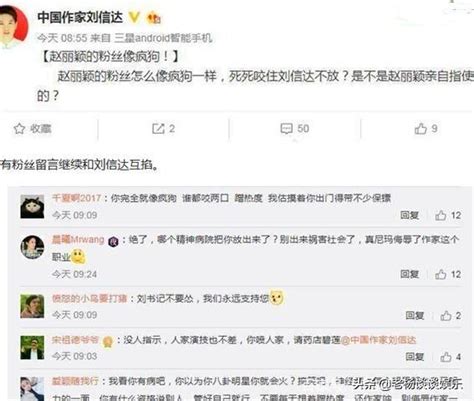
Task: Like the 千里啊2017 comment thumbs-up
Action: pyautogui.click(x=440, y=215)
